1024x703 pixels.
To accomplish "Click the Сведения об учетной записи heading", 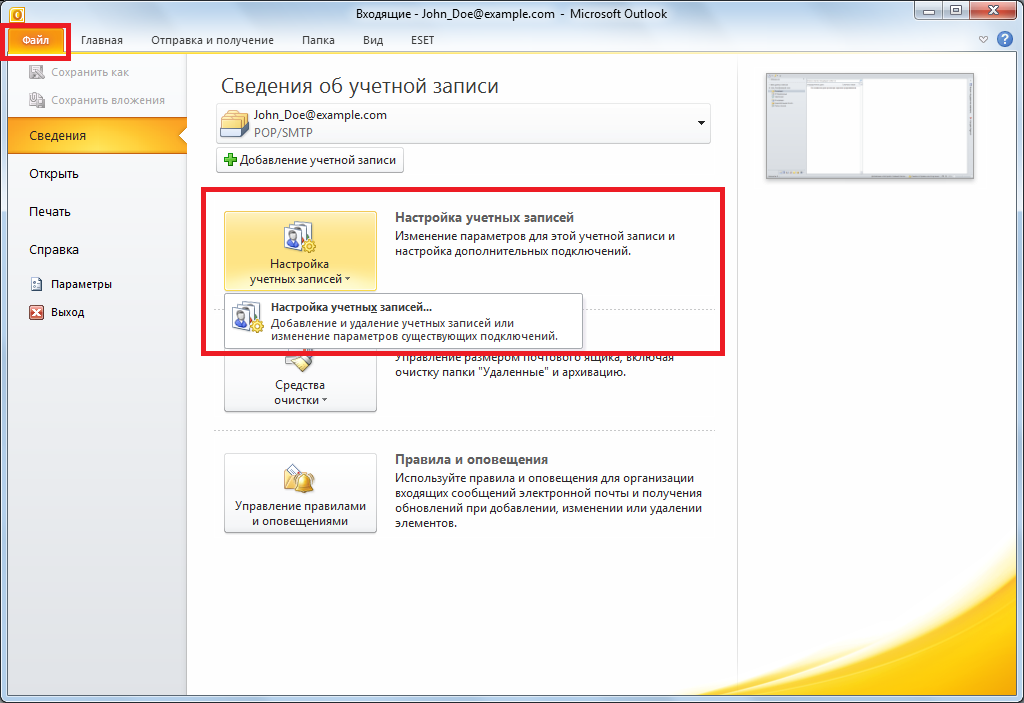I will click(x=360, y=86).
